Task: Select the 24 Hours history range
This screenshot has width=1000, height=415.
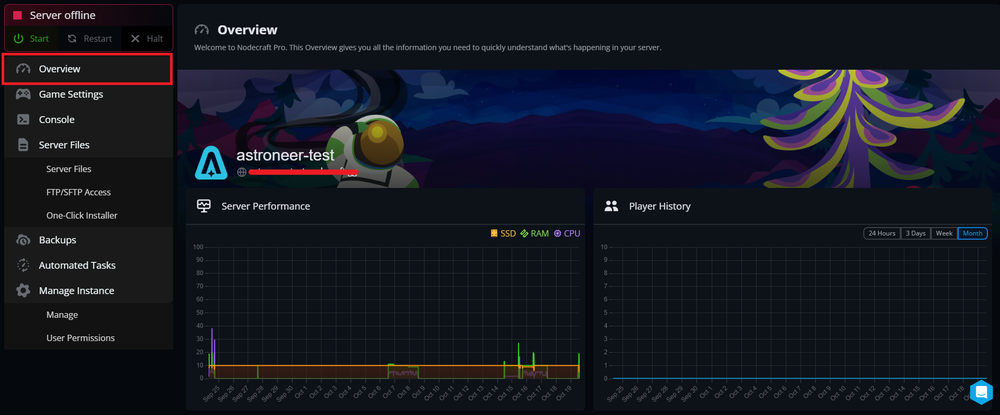Action: pos(881,233)
